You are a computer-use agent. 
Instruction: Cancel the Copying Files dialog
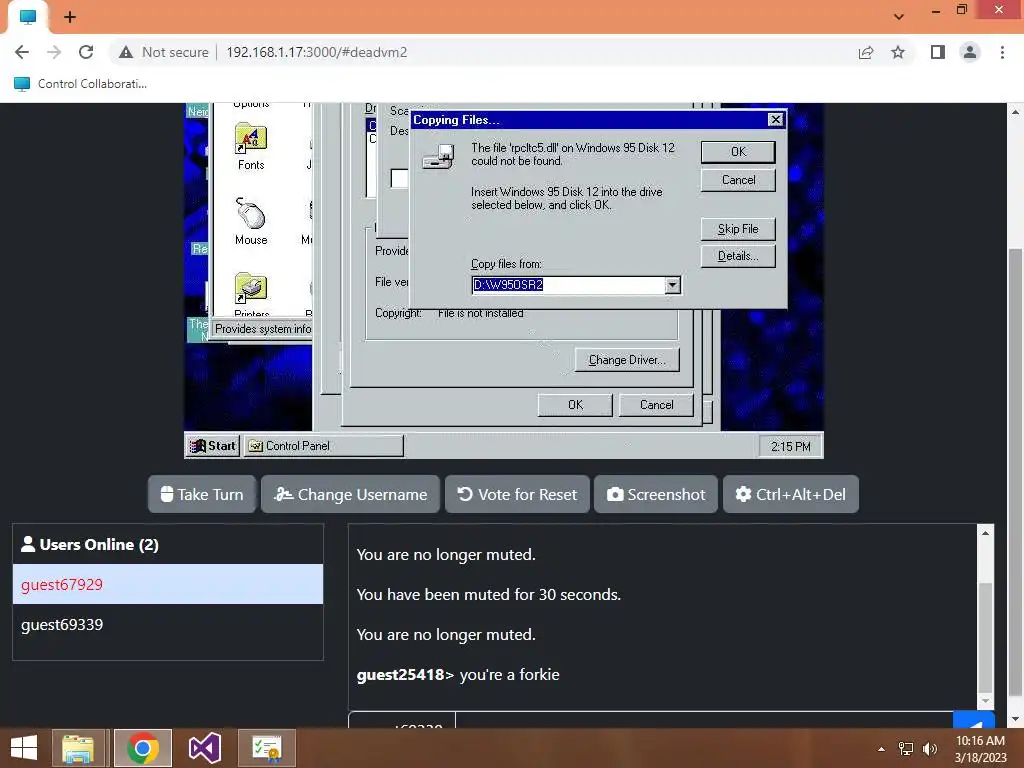point(738,180)
